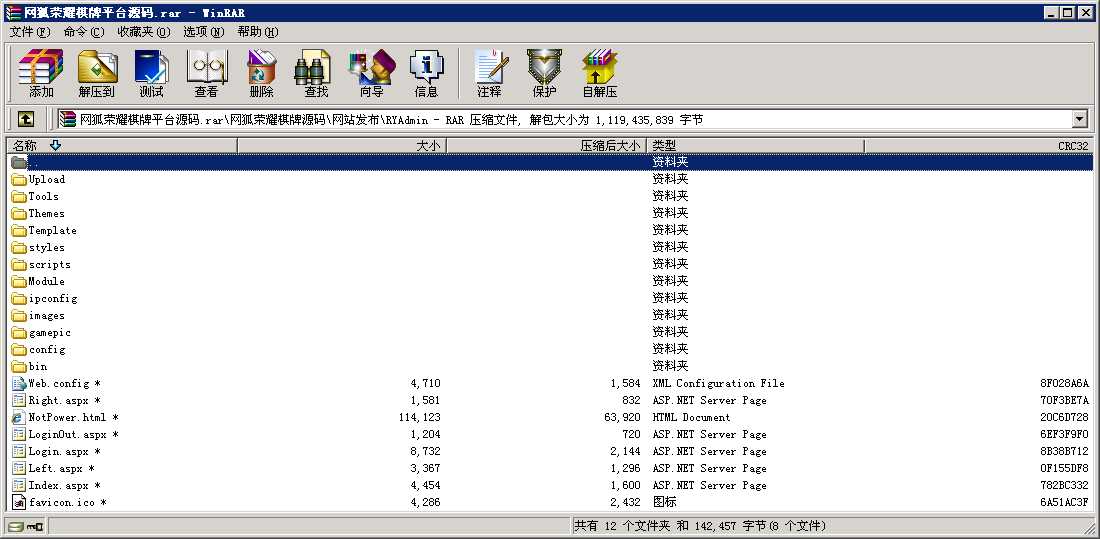The width and height of the screenshot is (1100, 539).
Task: Click the Delete (删除) toolbar icon
Action: 261,73
